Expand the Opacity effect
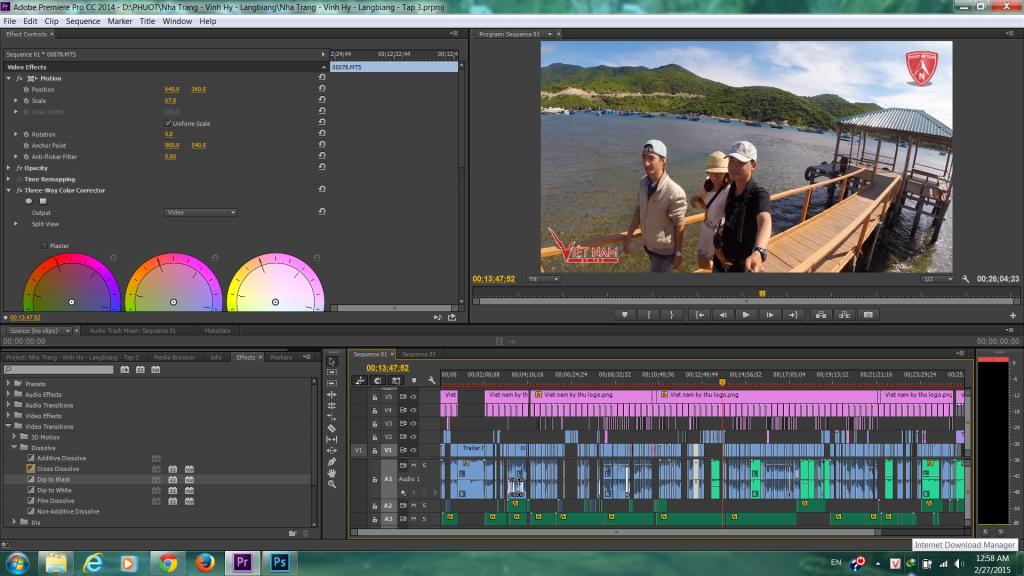This screenshot has width=1024, height=576. 9,168
